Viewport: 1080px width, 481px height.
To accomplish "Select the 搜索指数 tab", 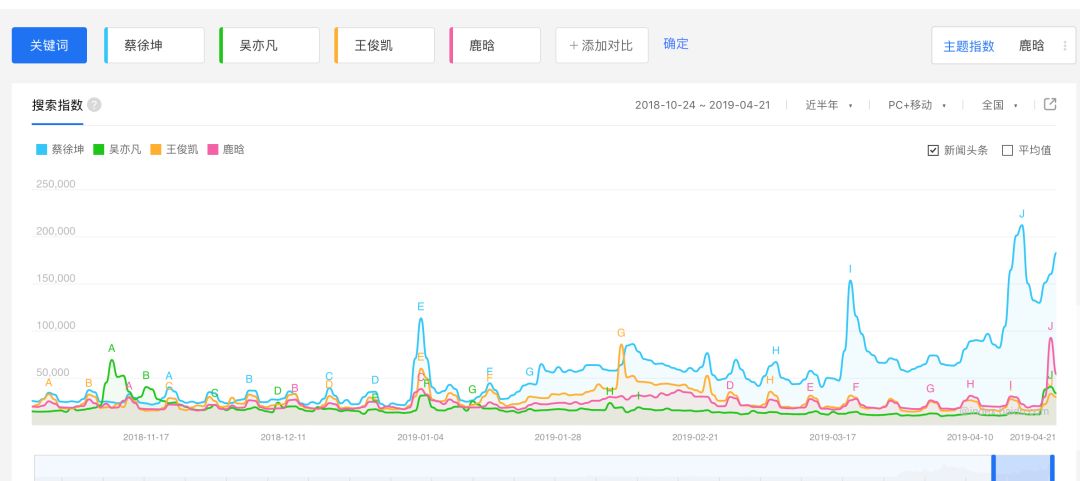I will (x=57, y=105).
